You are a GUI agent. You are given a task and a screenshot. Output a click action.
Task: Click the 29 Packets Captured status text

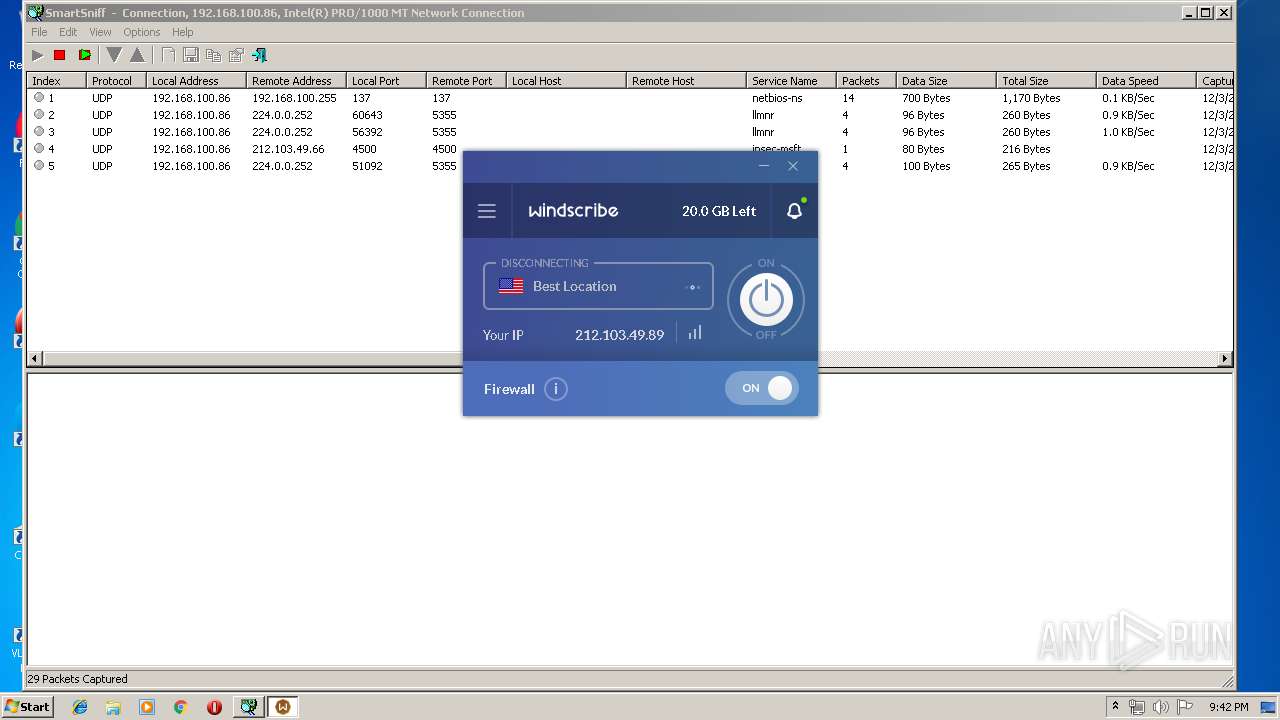pos(78,679)
